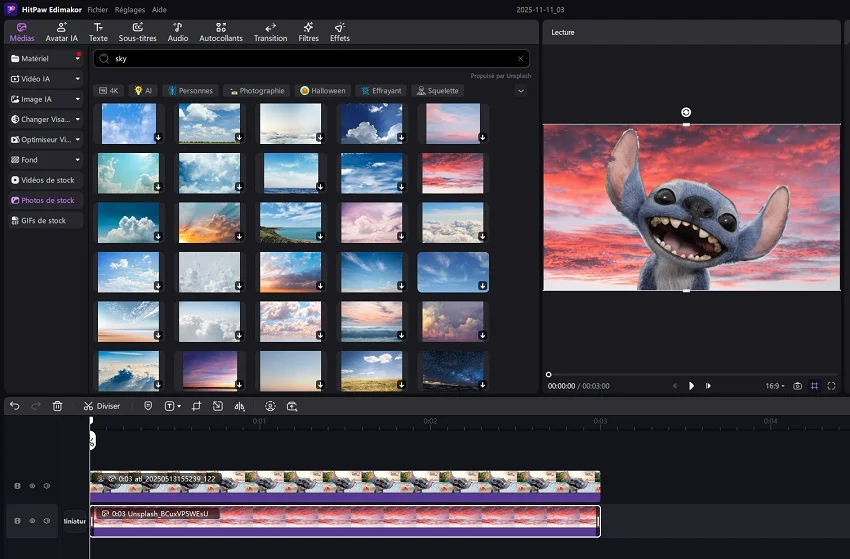
Task: Open the Fichier menu
Action: (97, 9)
